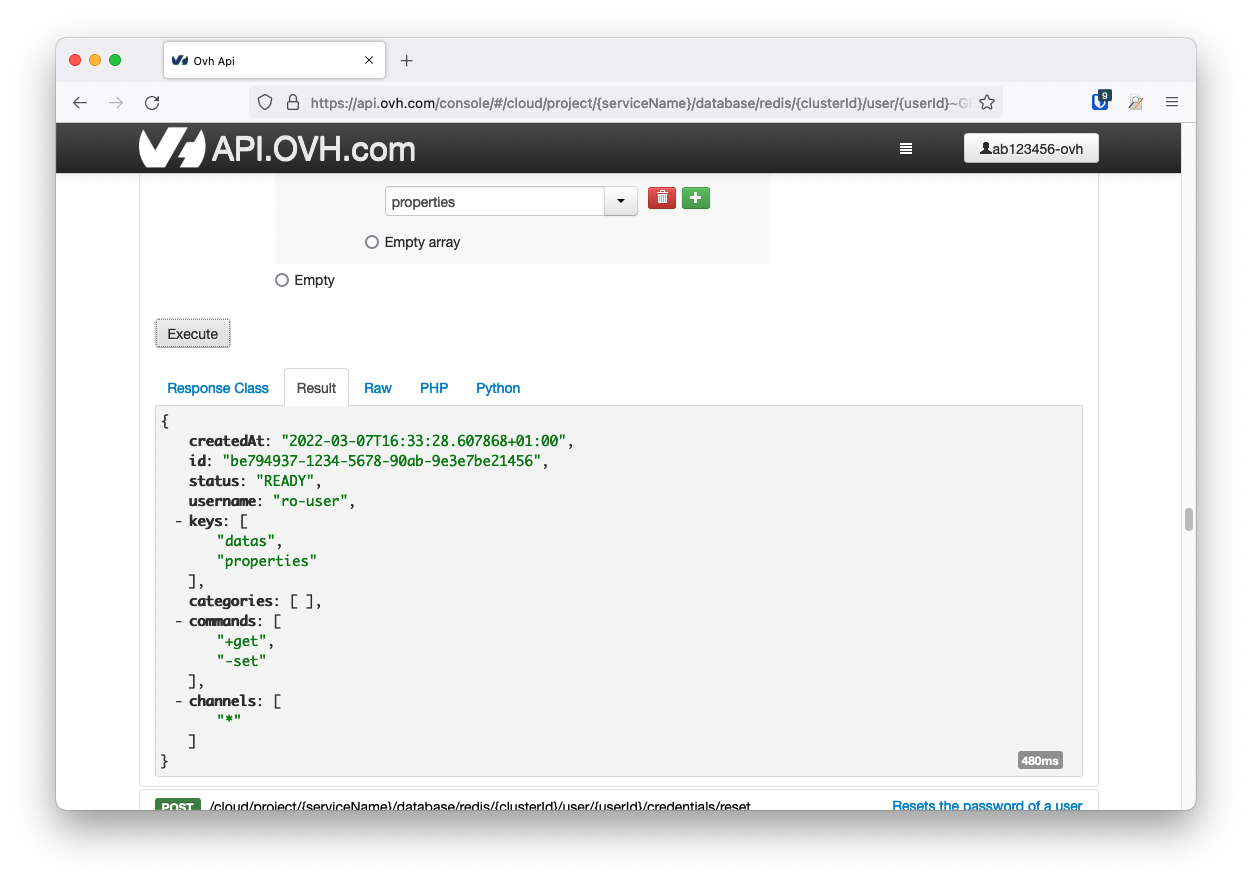
Task: Click the green plus icon to add a parameter
Action: tap(695, 198)
